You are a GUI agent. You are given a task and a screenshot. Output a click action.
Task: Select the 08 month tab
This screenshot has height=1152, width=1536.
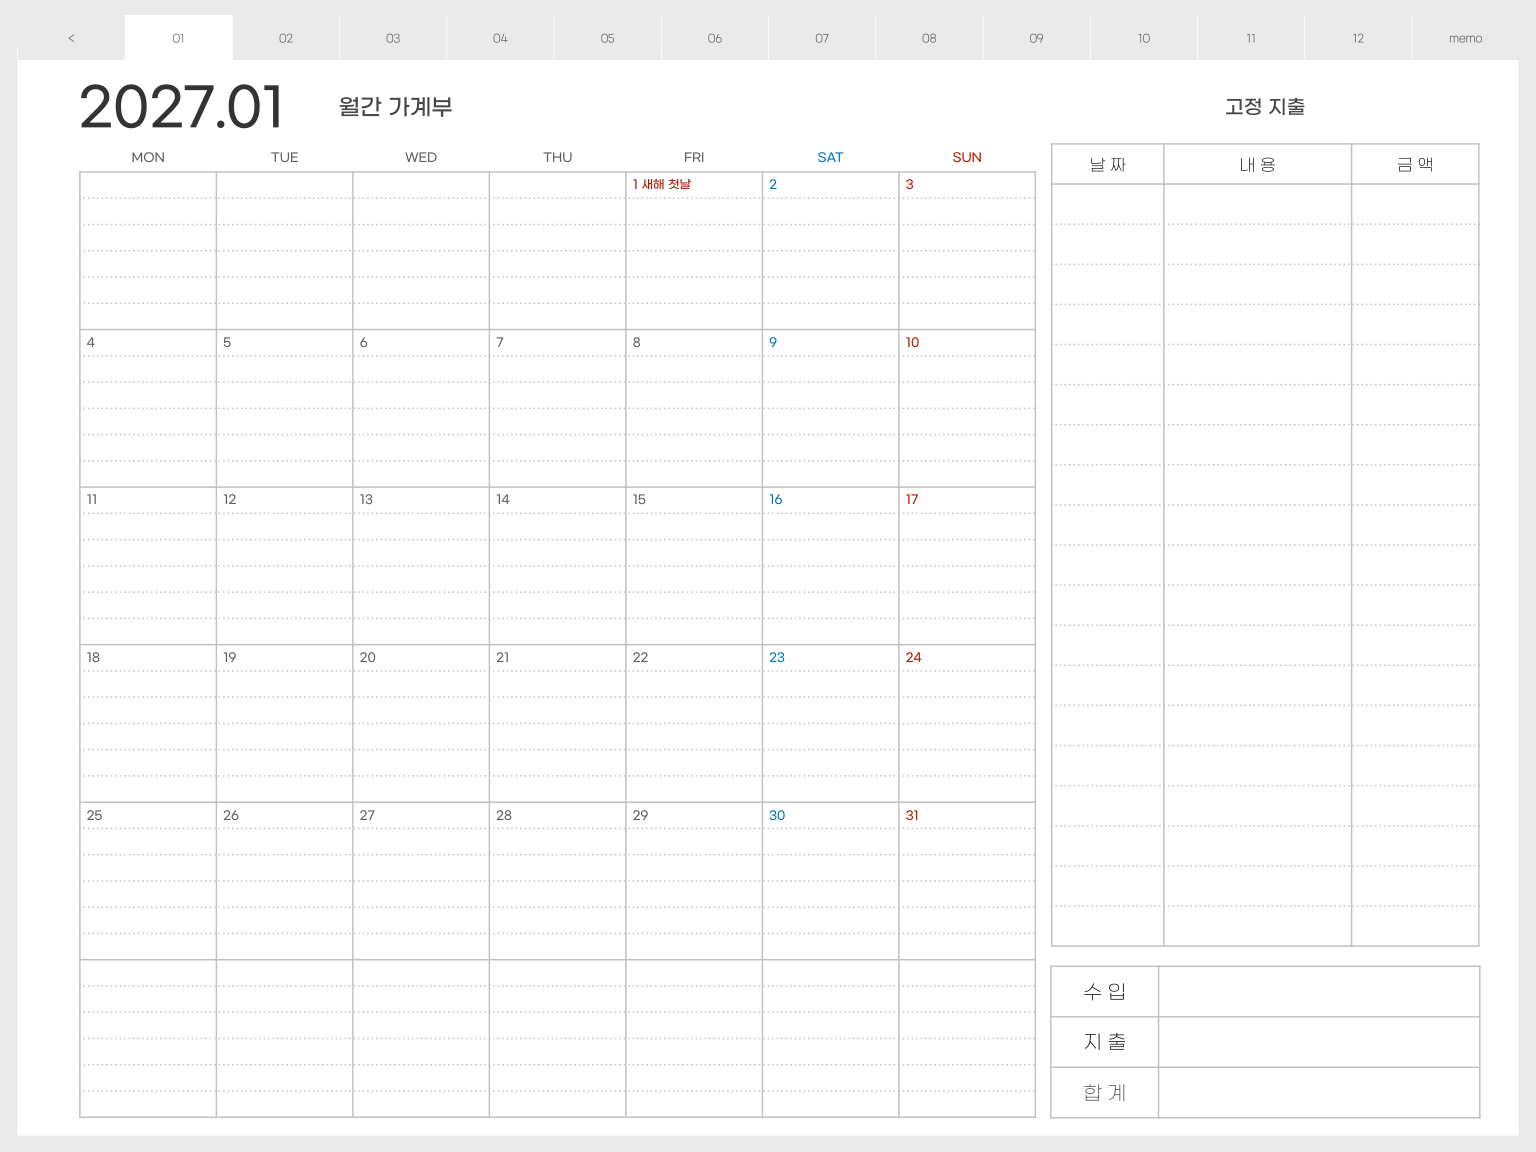pyautogui.click(x=929, y=38)
